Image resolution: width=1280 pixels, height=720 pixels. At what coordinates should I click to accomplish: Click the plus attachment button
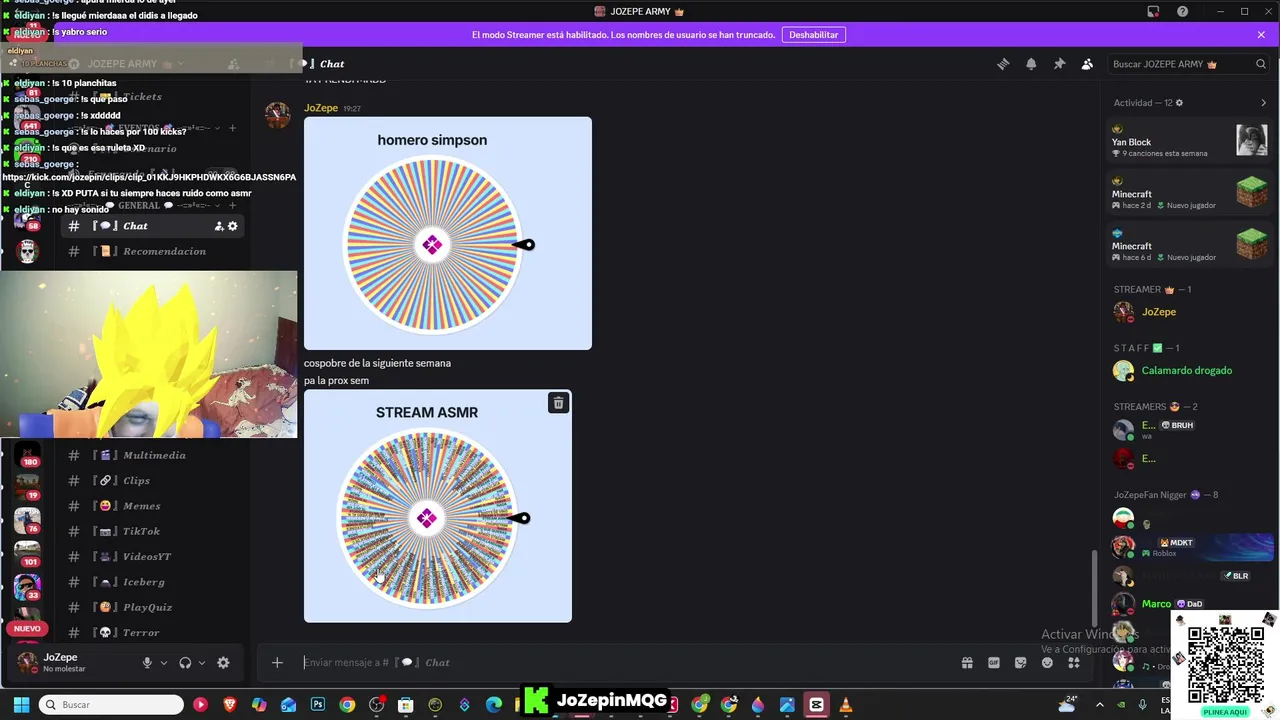click(277, 662)
